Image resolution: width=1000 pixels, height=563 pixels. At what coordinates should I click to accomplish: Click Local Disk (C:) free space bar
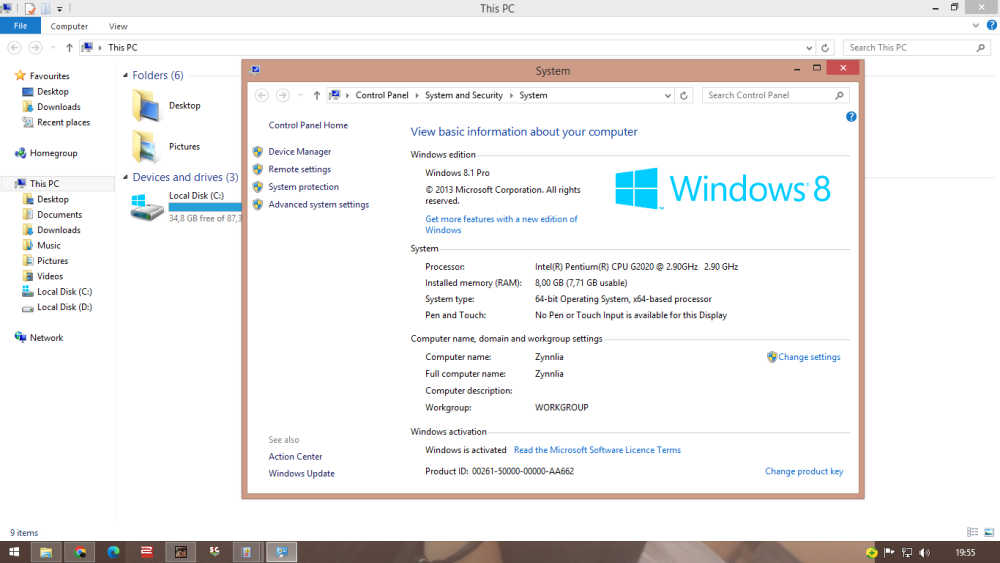[x=205, y=207]
